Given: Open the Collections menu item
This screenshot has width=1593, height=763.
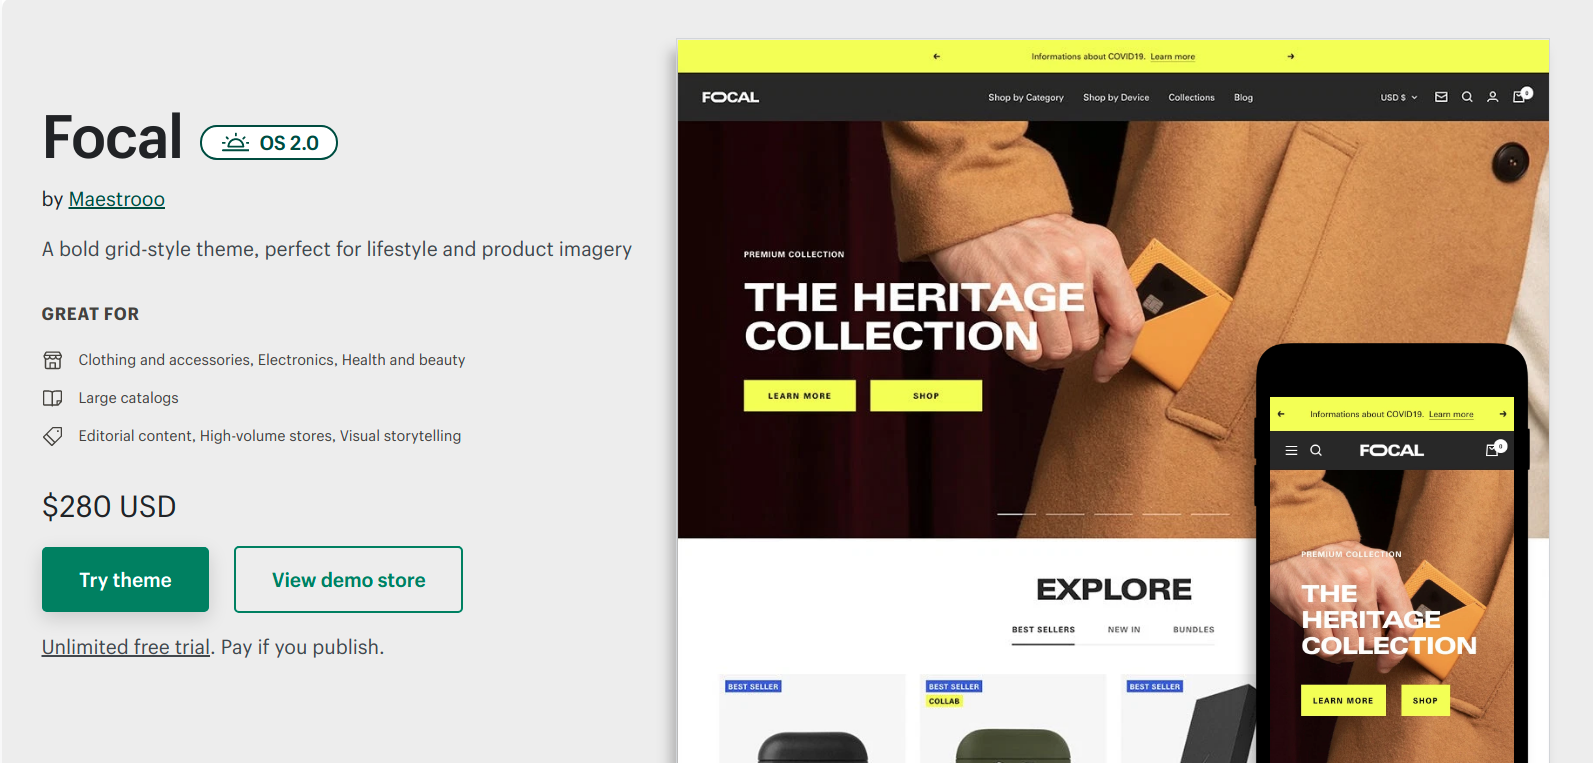Looking at the screenshot, I should pos(1191,97).
